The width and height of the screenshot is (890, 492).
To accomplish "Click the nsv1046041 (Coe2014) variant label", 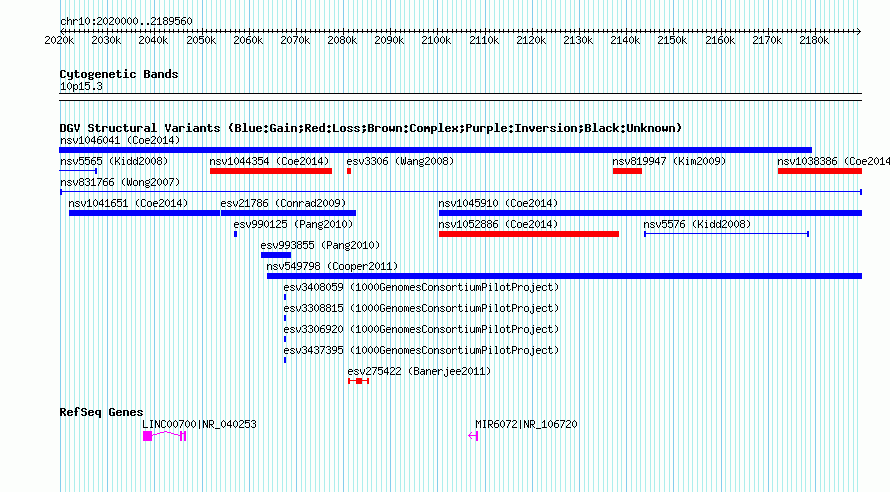I will (120, 140).
